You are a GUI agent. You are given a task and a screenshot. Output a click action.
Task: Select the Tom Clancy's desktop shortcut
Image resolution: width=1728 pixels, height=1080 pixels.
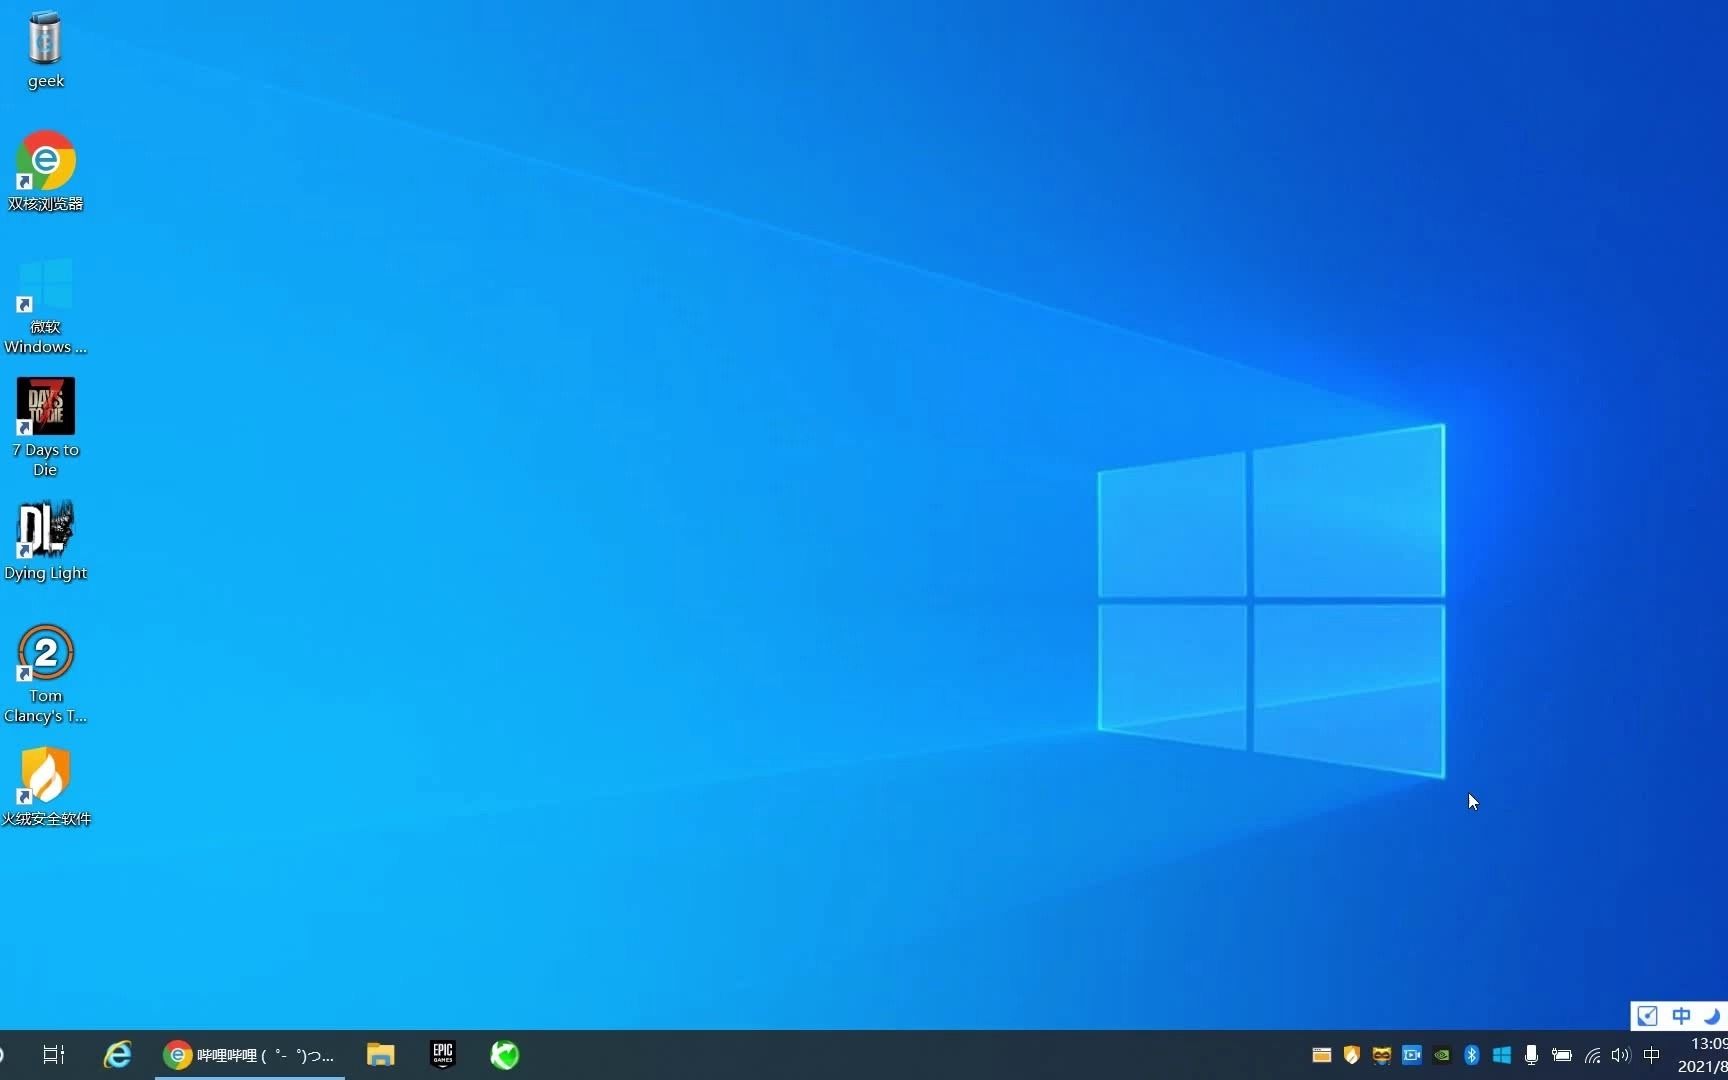[x=45, y=674]
